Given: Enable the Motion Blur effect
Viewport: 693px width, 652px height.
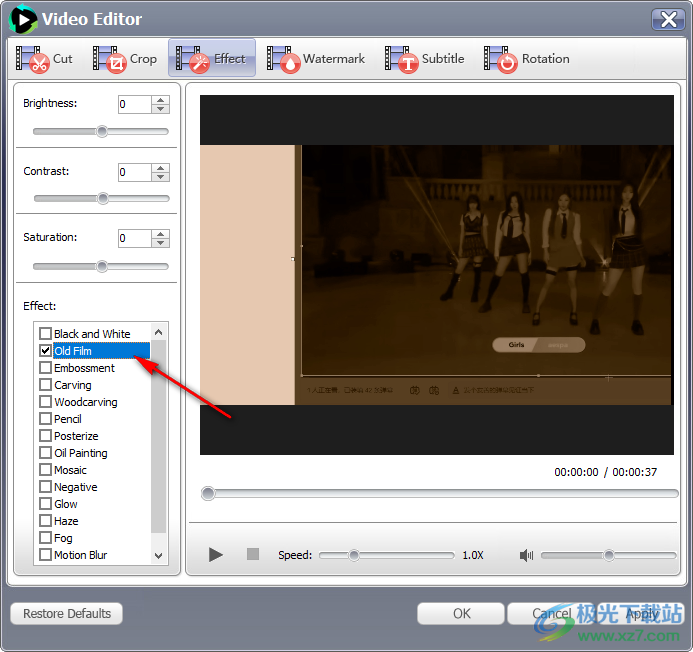Looking at the screenshot, I should tap(45, 555).
